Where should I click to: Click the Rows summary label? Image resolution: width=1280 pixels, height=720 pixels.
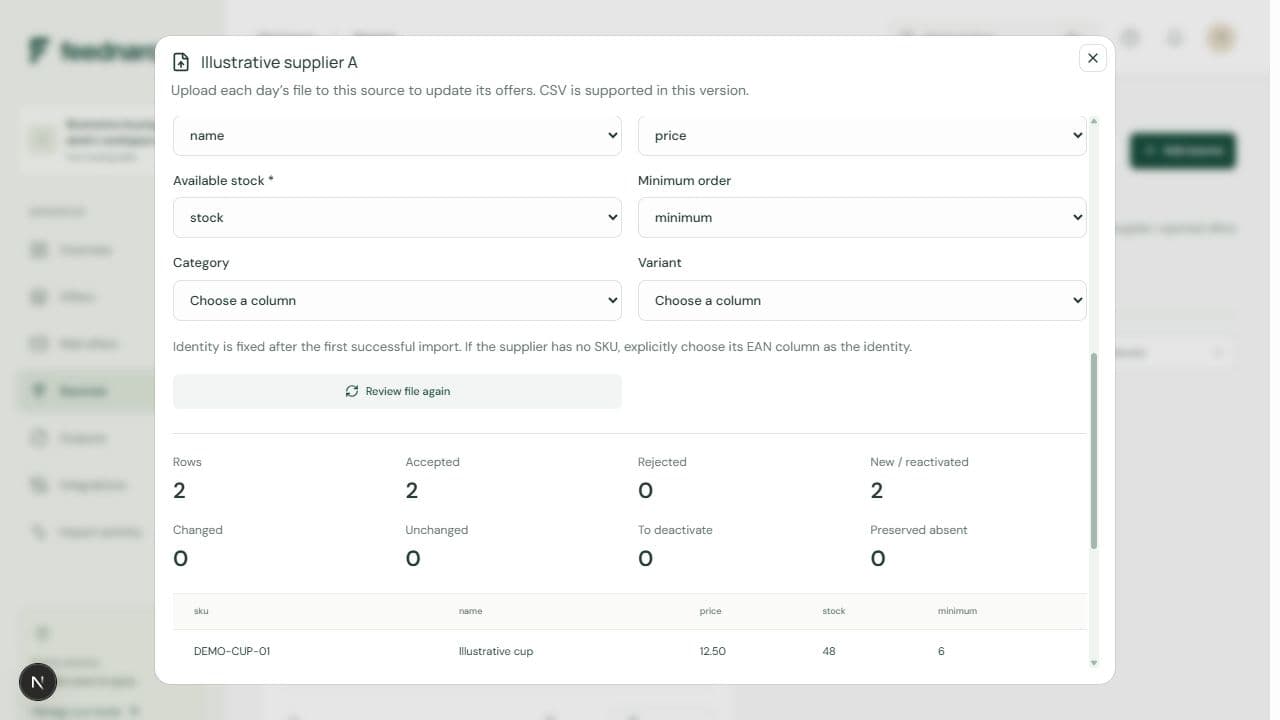187,462
